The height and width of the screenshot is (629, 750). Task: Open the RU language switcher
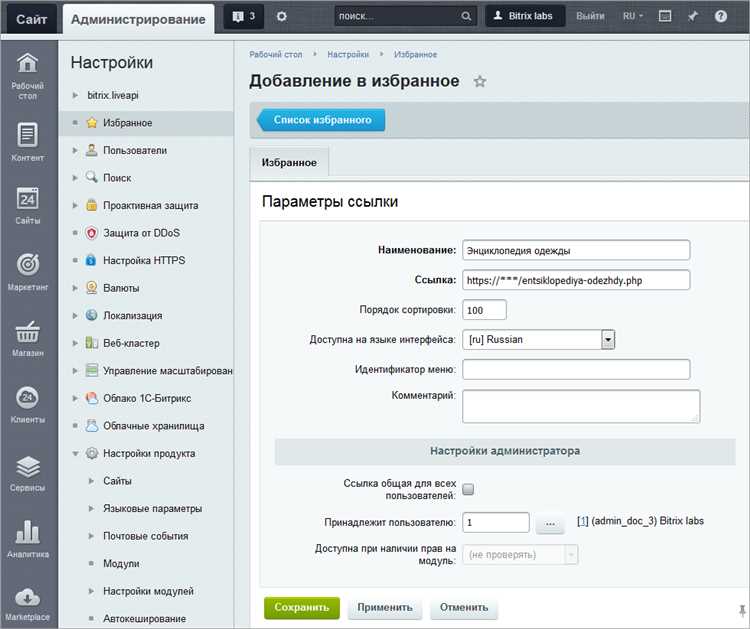tap(632, 16)
